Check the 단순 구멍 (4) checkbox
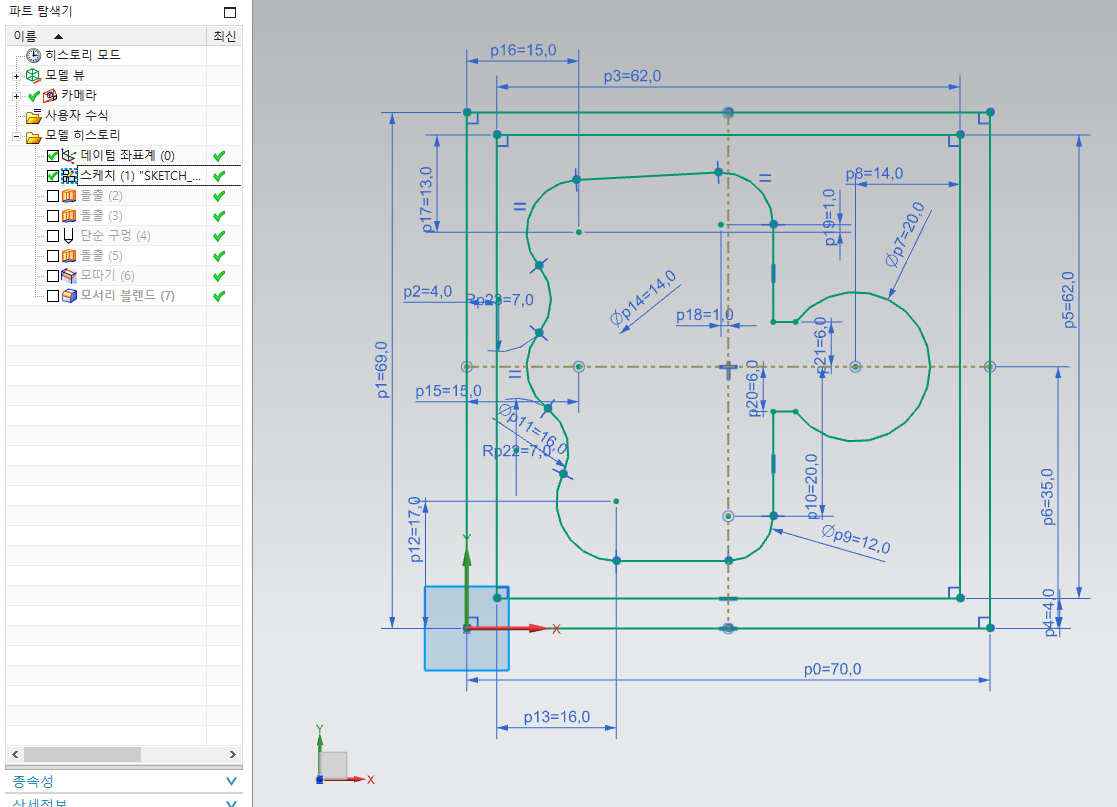Screen dimensions: 1117x807 pos(53,236)
